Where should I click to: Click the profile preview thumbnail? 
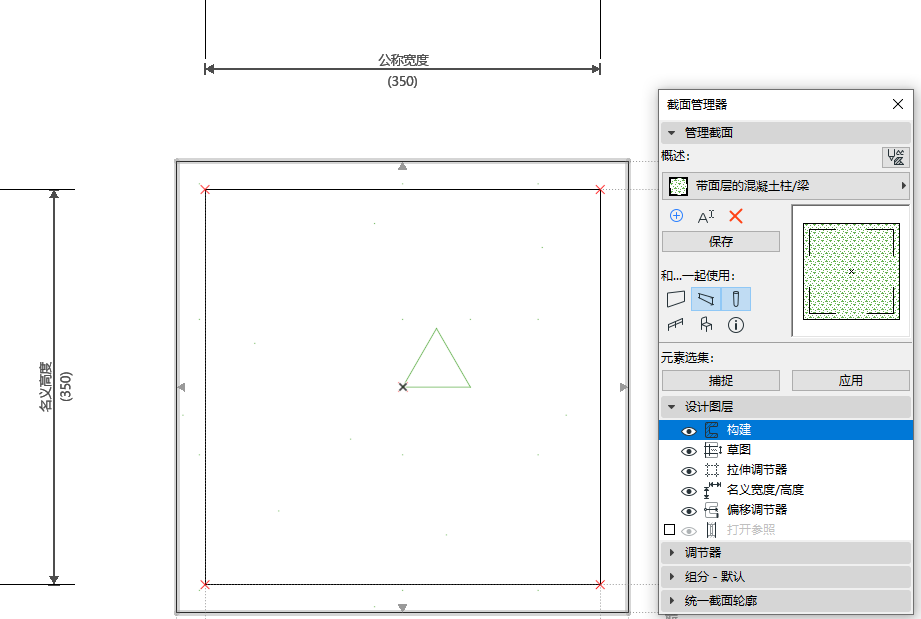coord(851,271)
